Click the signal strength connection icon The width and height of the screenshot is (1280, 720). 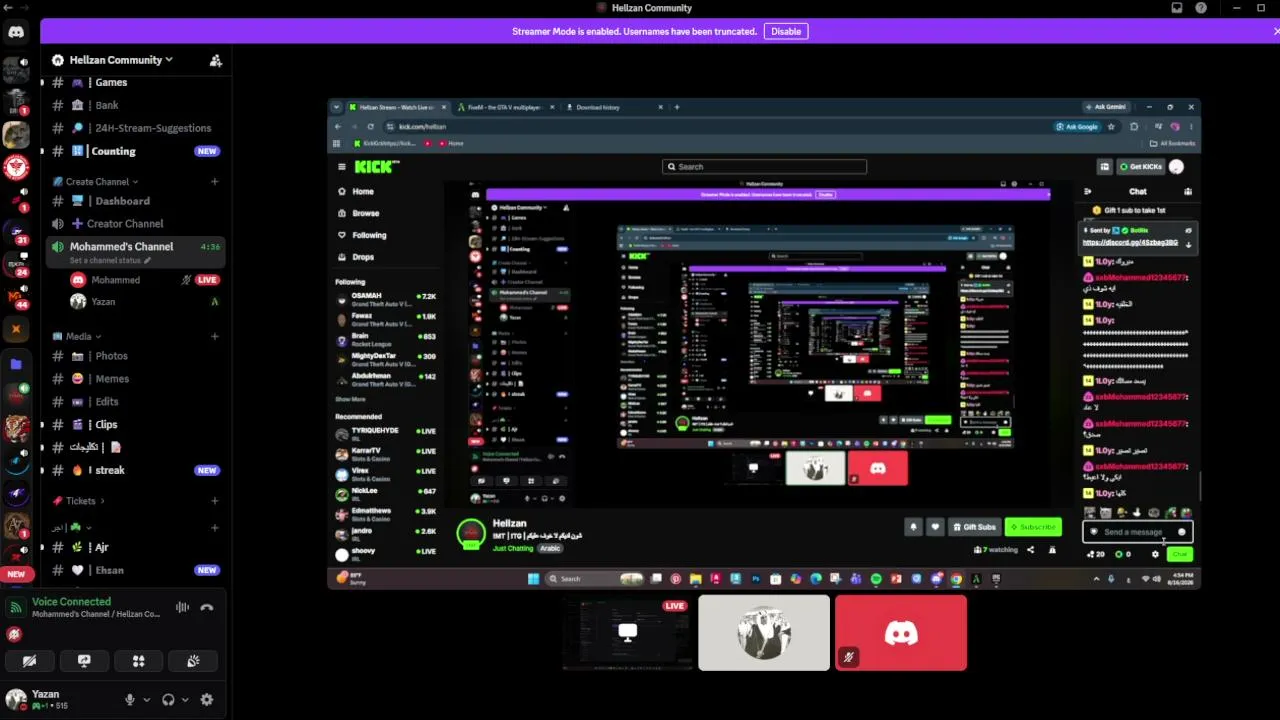click(15, 607)
